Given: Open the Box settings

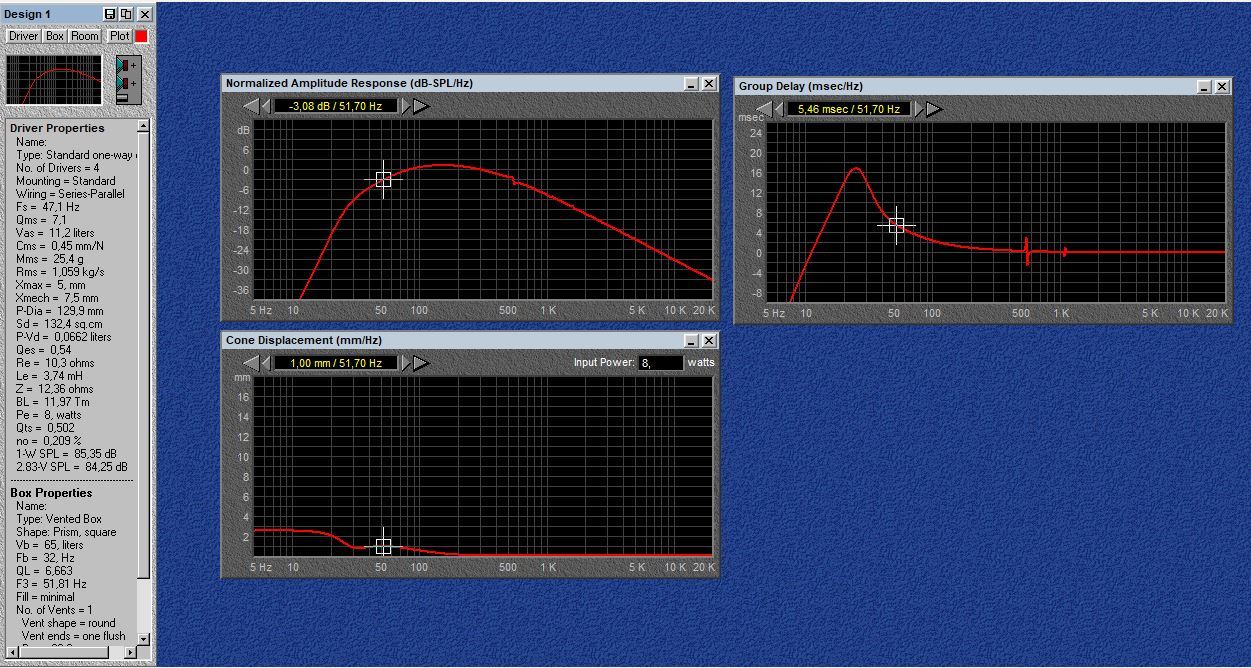Looking at the screenshot, I should click(x=55, y=36).
